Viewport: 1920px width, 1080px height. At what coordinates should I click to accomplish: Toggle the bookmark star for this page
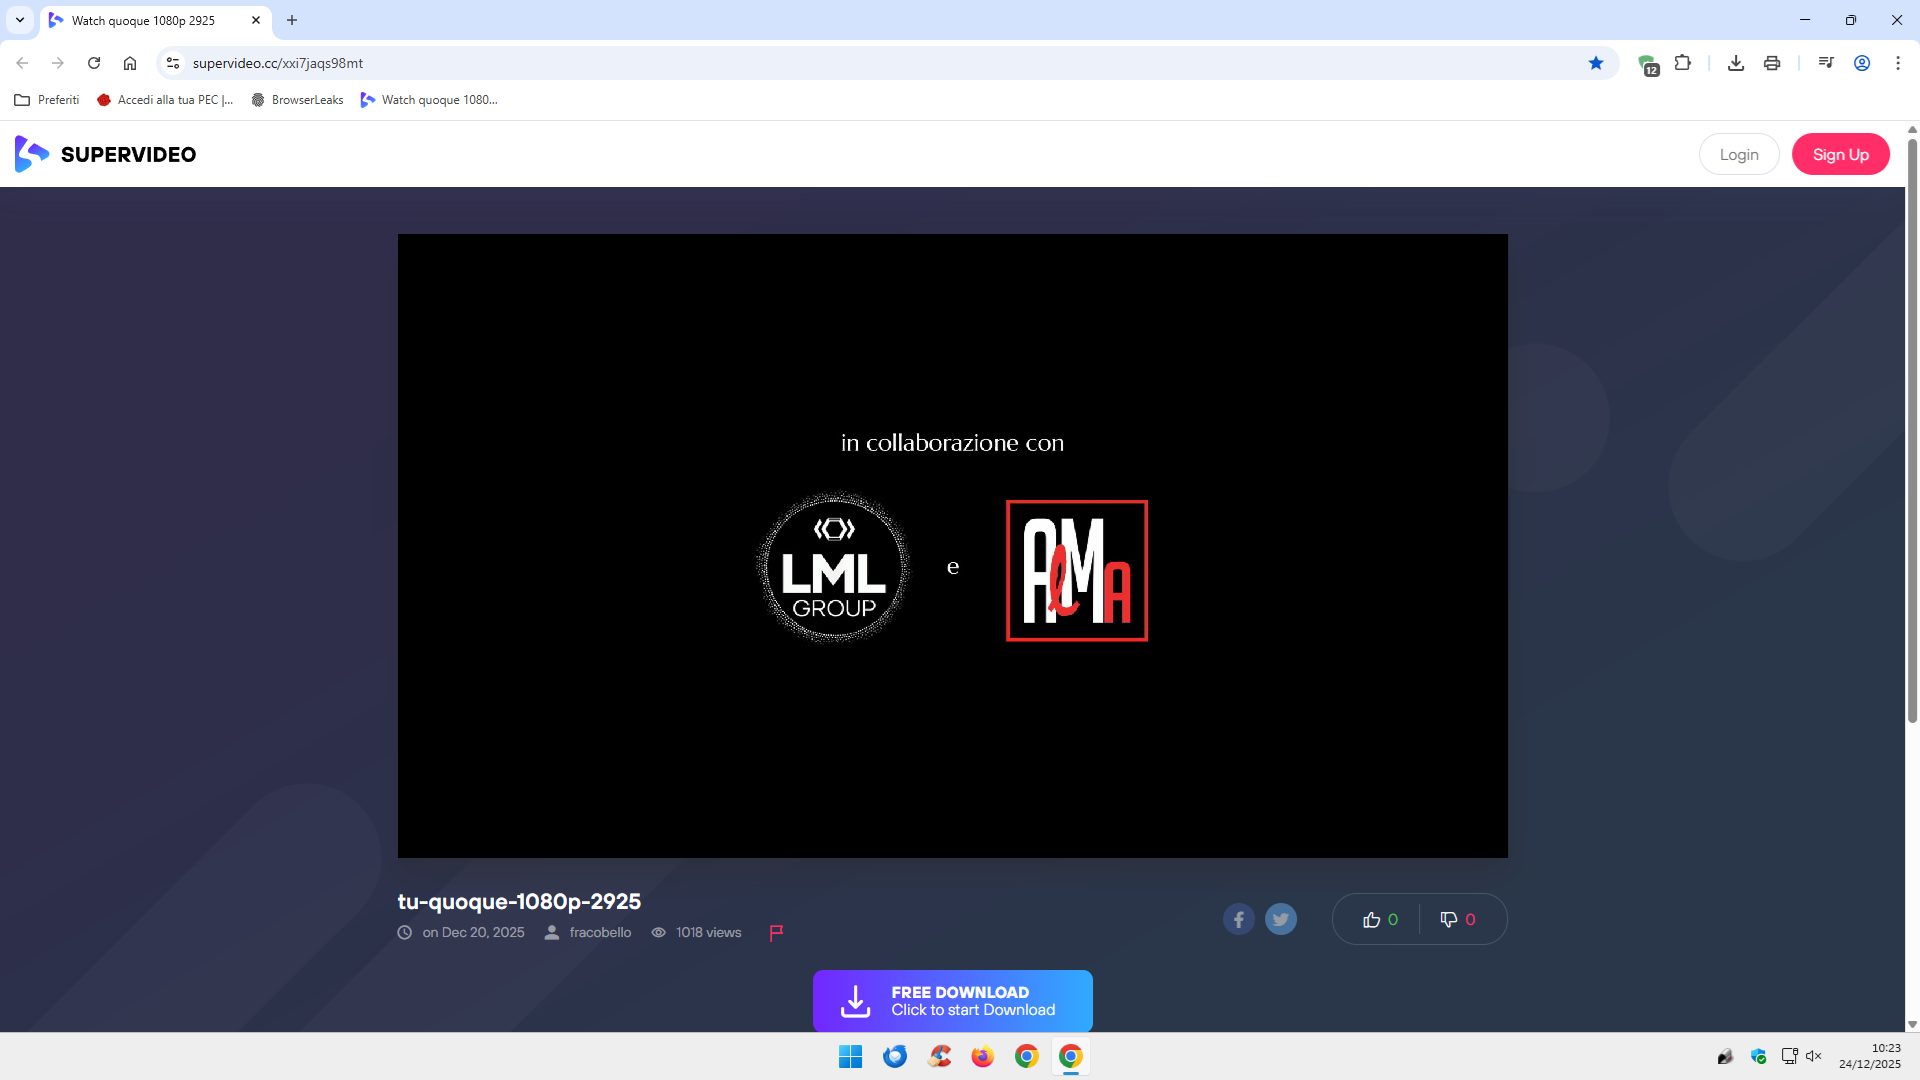1596,63
